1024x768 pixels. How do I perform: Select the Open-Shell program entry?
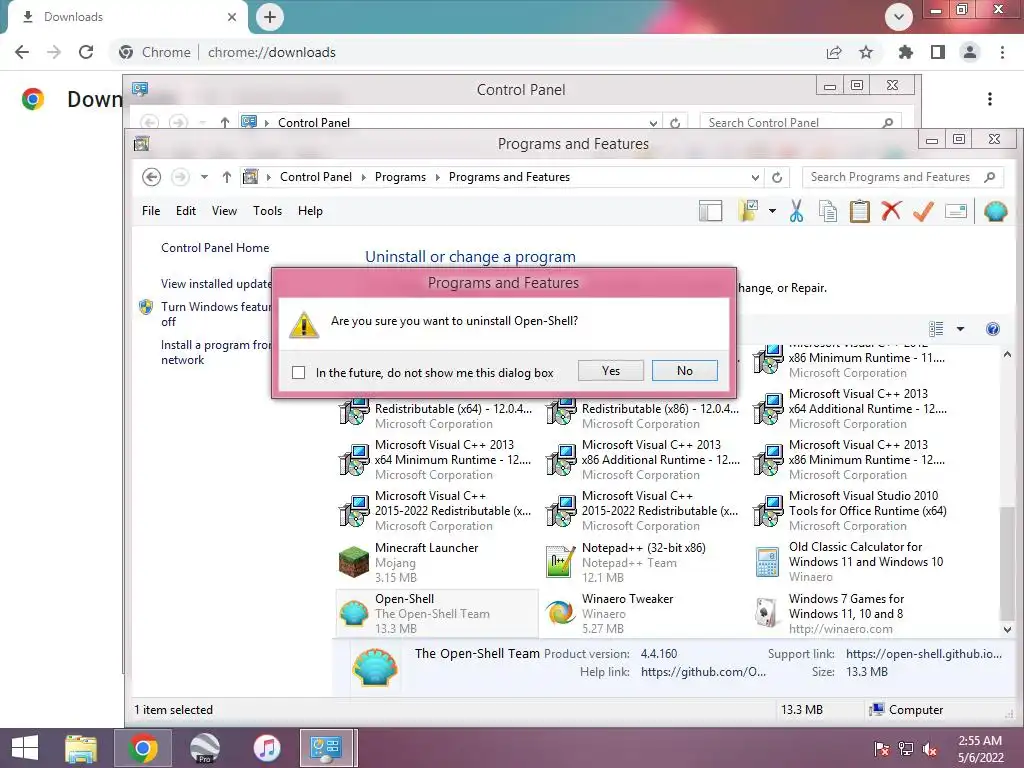436,613
